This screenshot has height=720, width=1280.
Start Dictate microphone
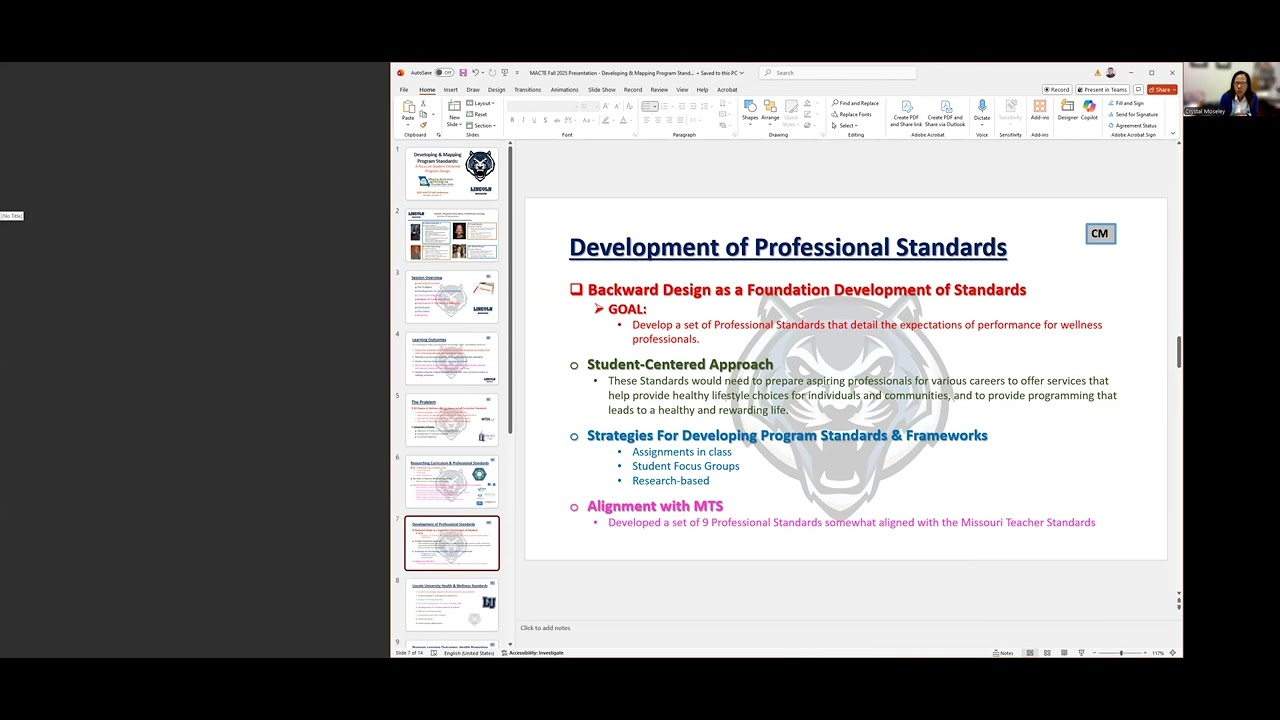982,111
